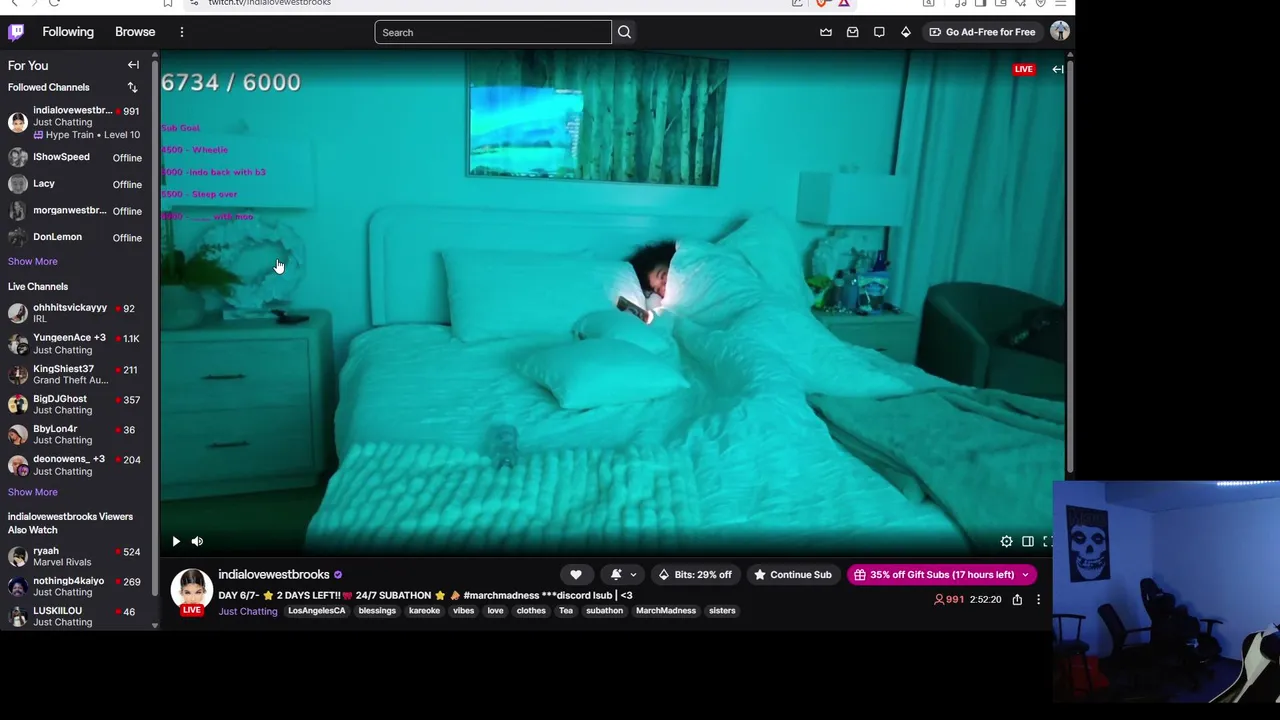The image size is (1280, 720).
Task: Open indialovewestbr... followed channel
Action: (76, 122)
